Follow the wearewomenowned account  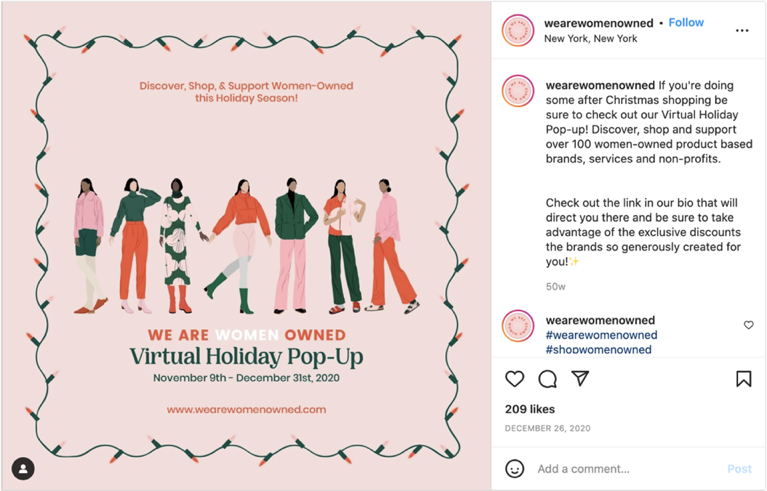click(x=686, y=22)
